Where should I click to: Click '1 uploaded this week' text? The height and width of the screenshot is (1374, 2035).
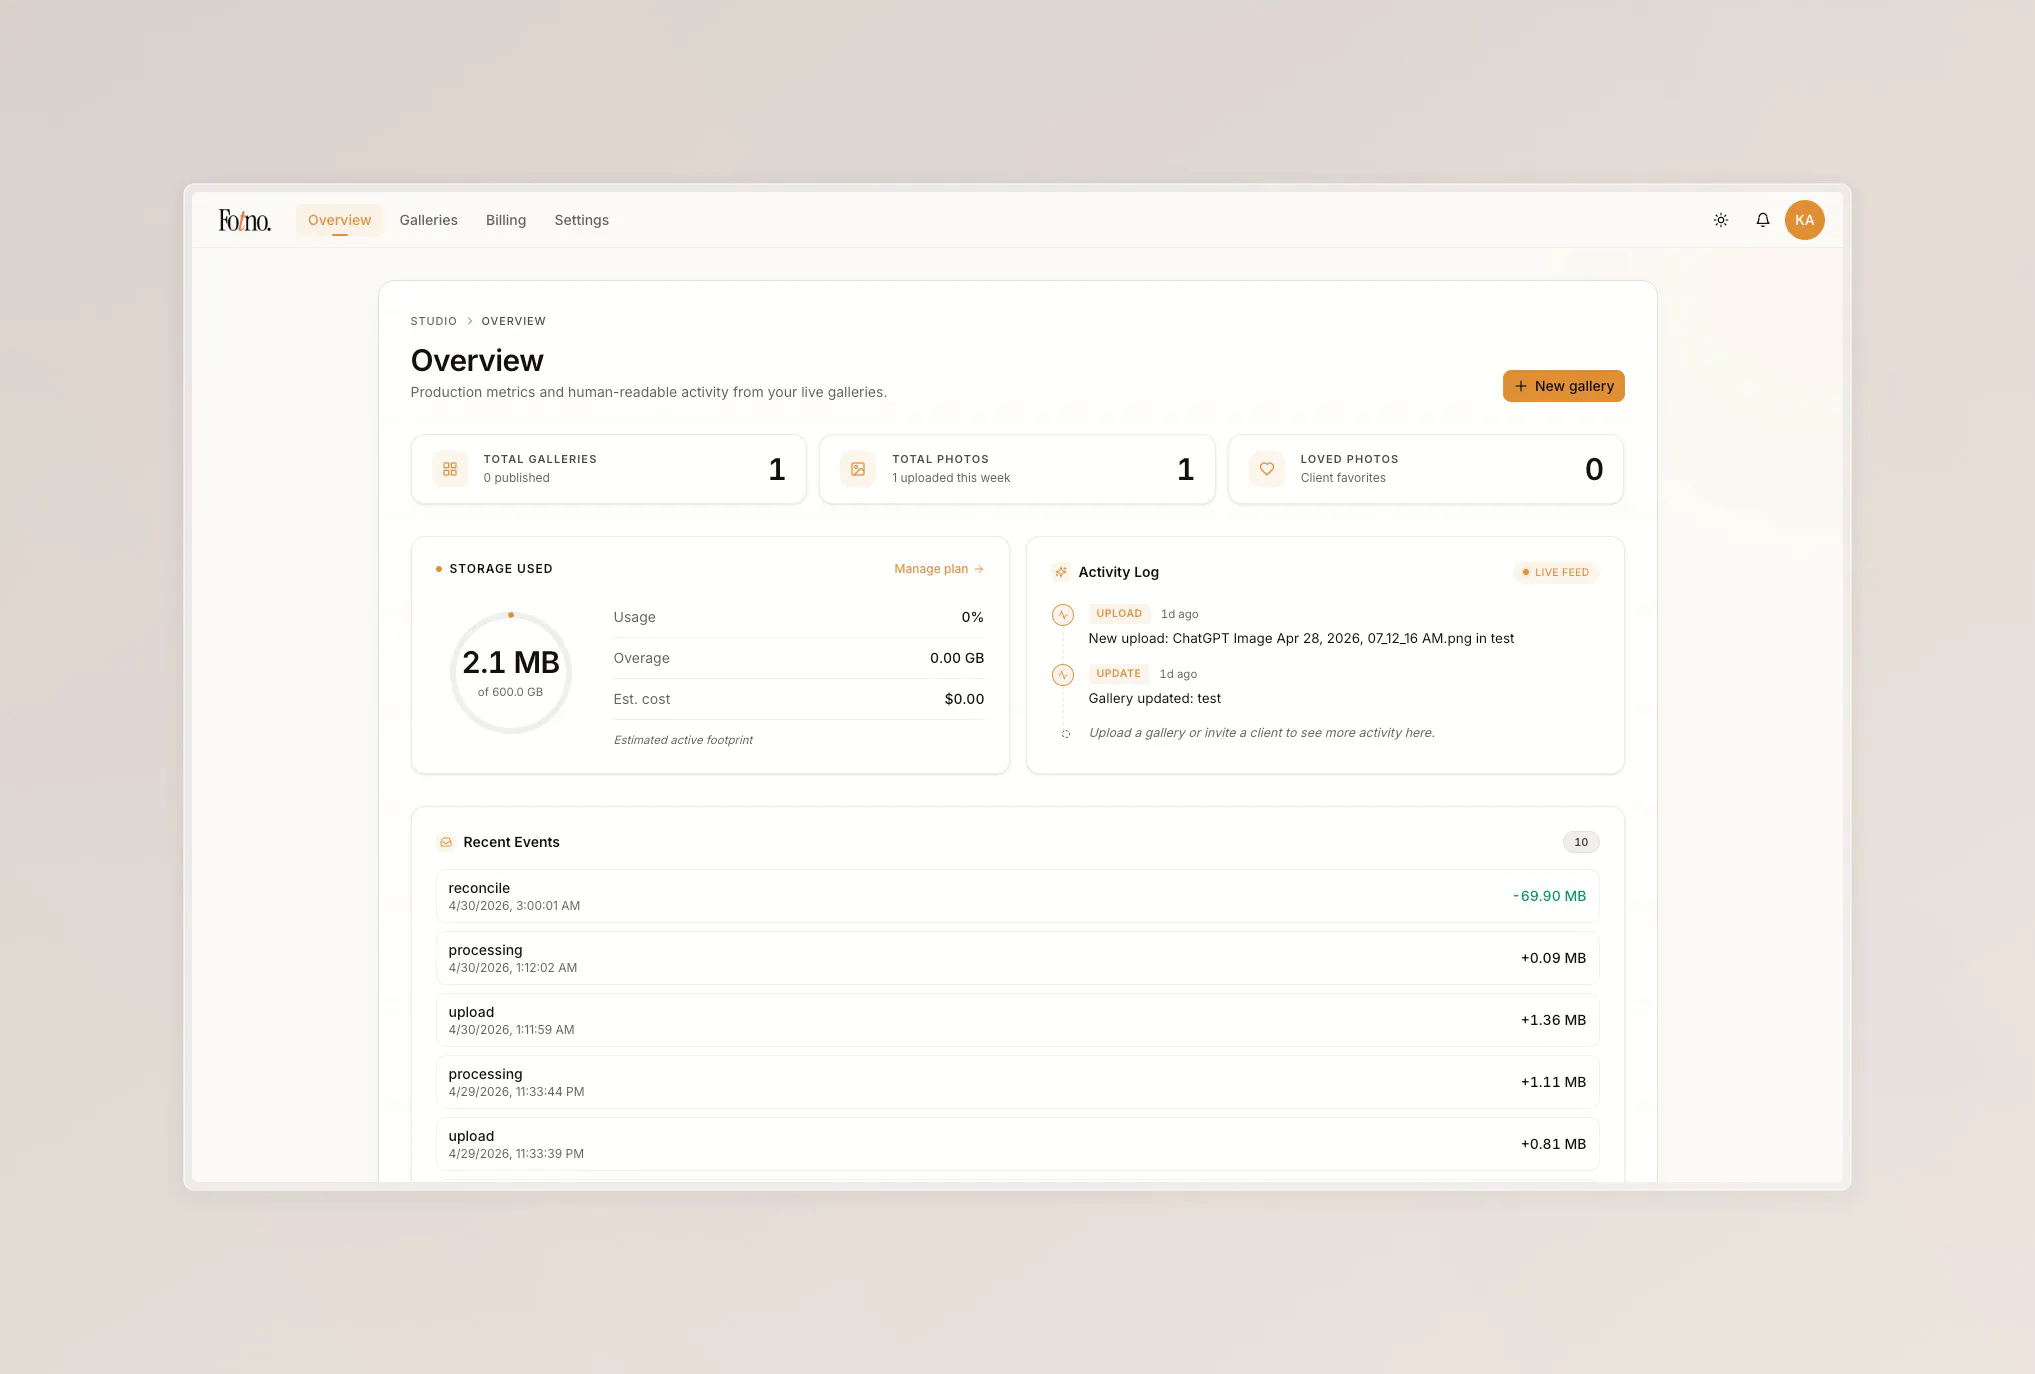(951, 478)
